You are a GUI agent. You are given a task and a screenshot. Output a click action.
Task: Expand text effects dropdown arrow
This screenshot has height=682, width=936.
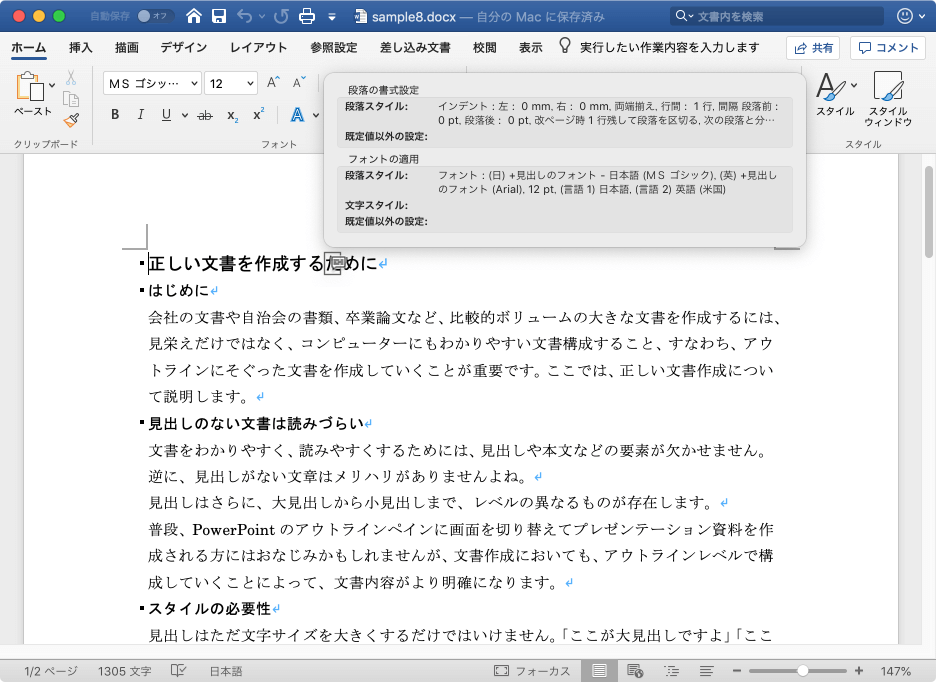[x=316, y=115]
